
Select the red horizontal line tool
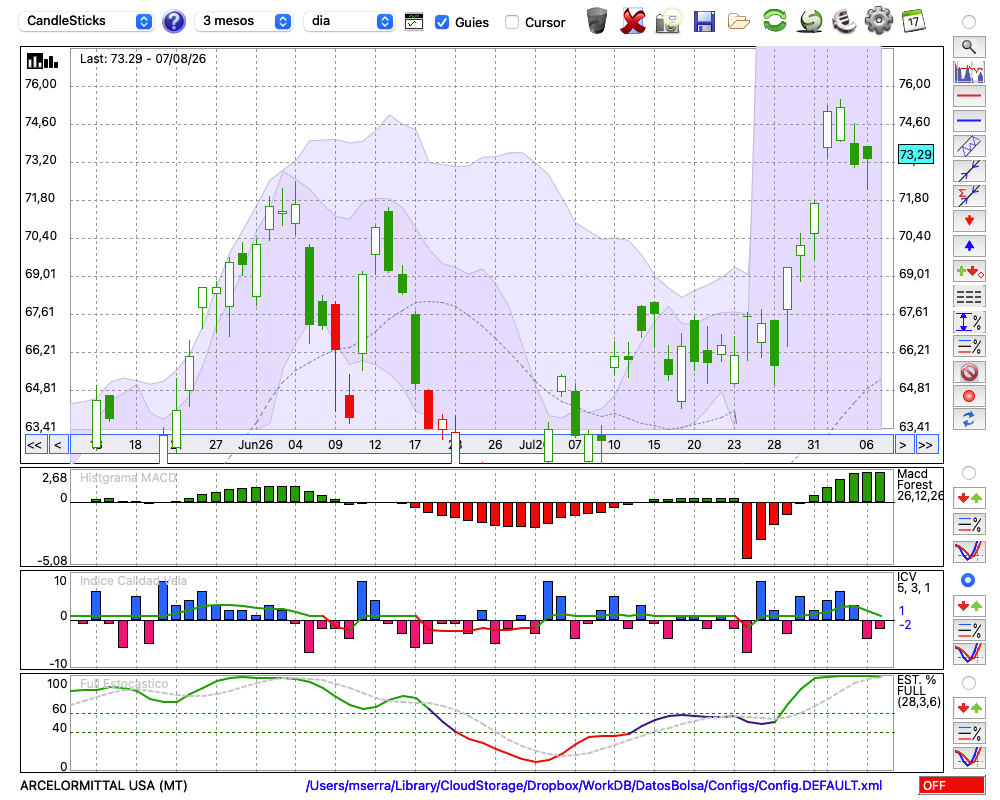[969, 96]
